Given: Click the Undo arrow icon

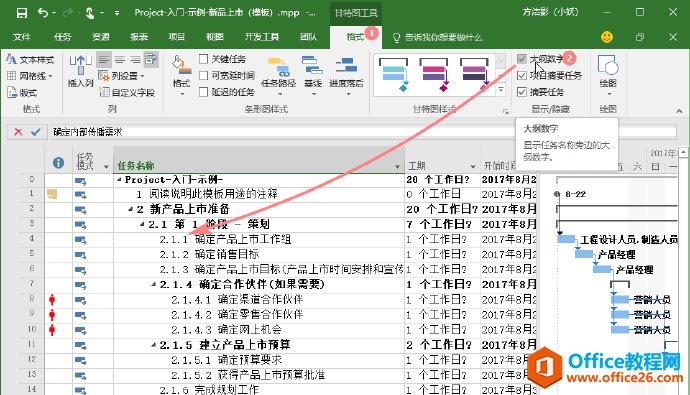Looking at the screenshot, I should (43, 13).
